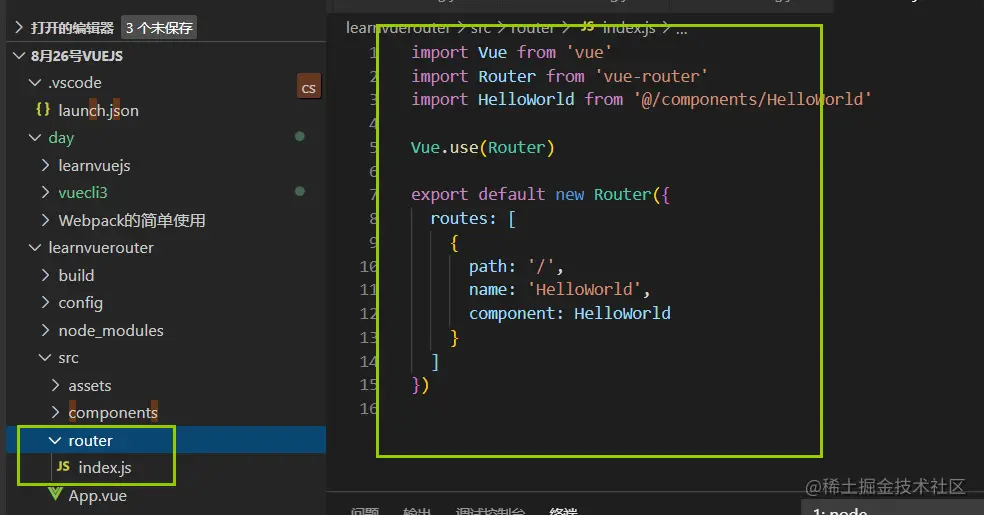This screenshot has width=984, height=515.
Task: Click export default new Router line
Action: [540, 194]
